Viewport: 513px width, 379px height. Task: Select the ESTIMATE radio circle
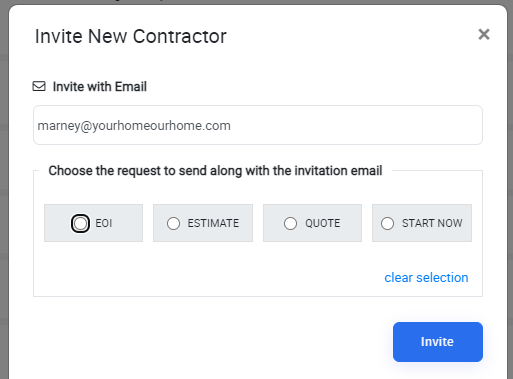click(173, 223)
